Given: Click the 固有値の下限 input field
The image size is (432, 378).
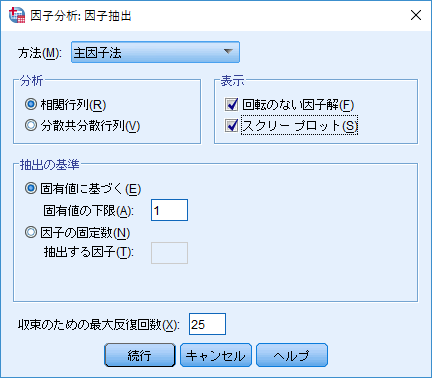Looking at the screenshot, I should (169, 210).
